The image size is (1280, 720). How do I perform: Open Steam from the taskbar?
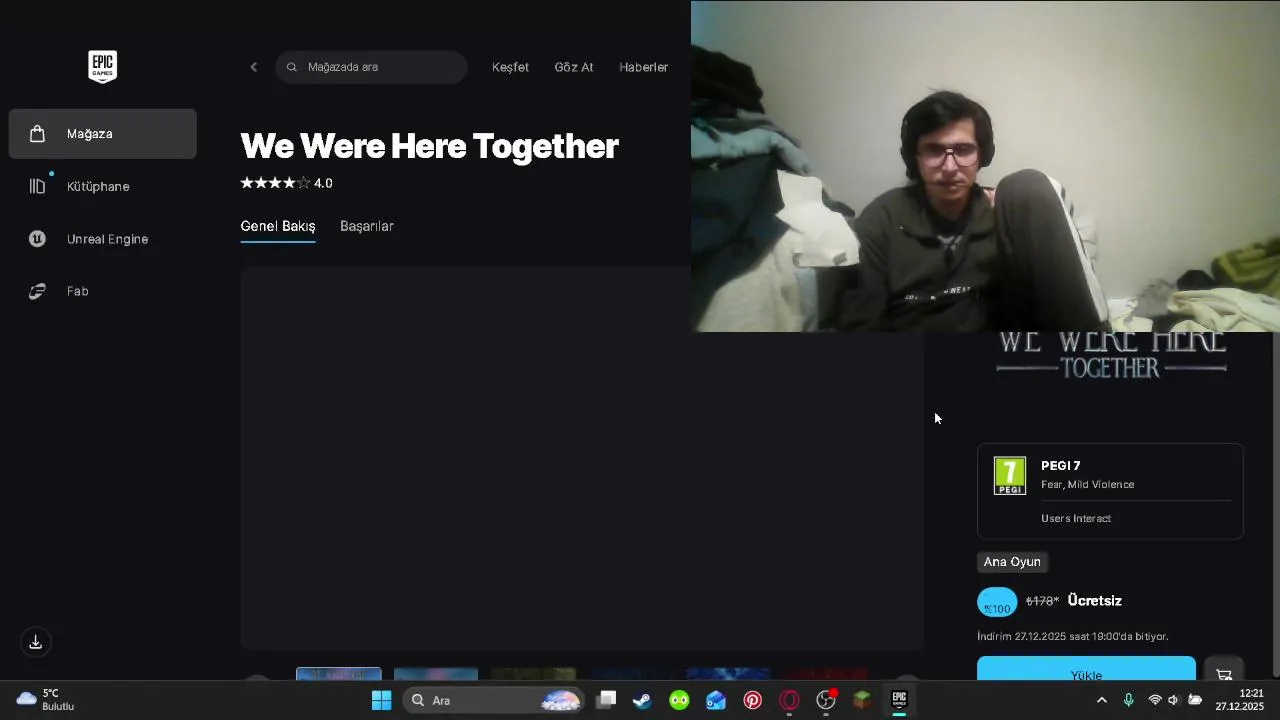click(x=642, y=700)
